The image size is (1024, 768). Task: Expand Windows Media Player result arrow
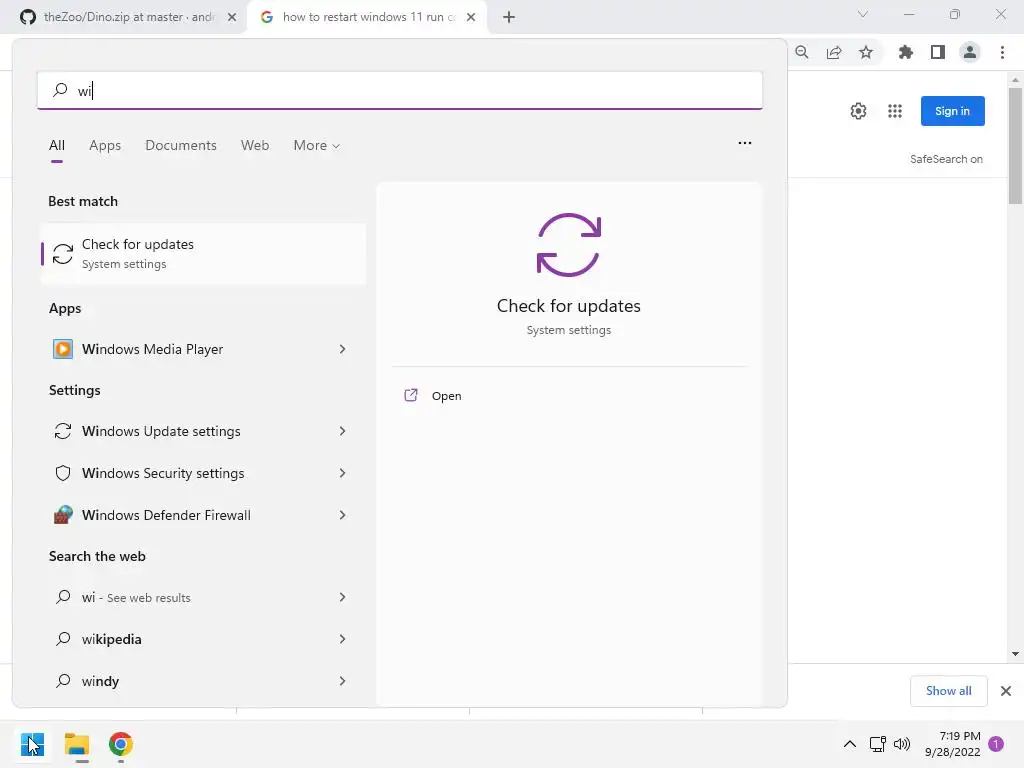tap(342, 349)
